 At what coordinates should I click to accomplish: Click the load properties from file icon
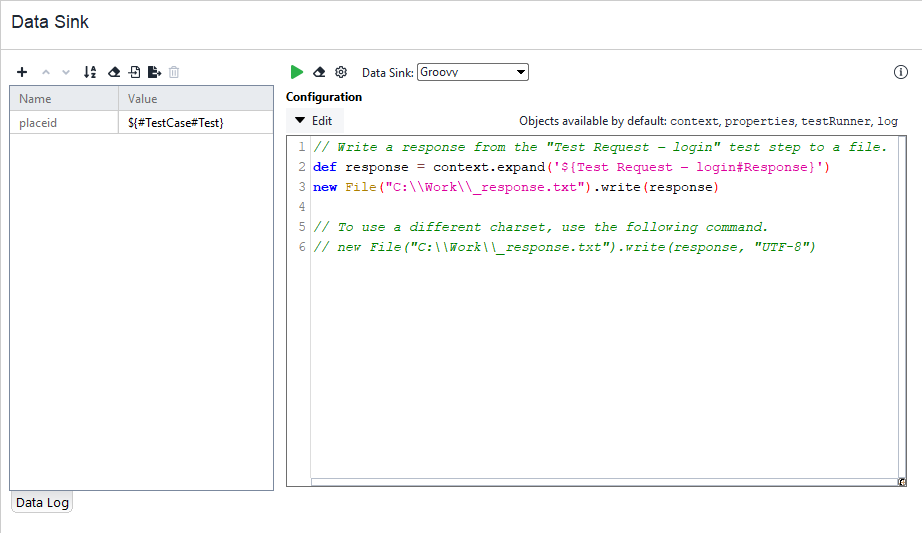[x=134, y=72]
